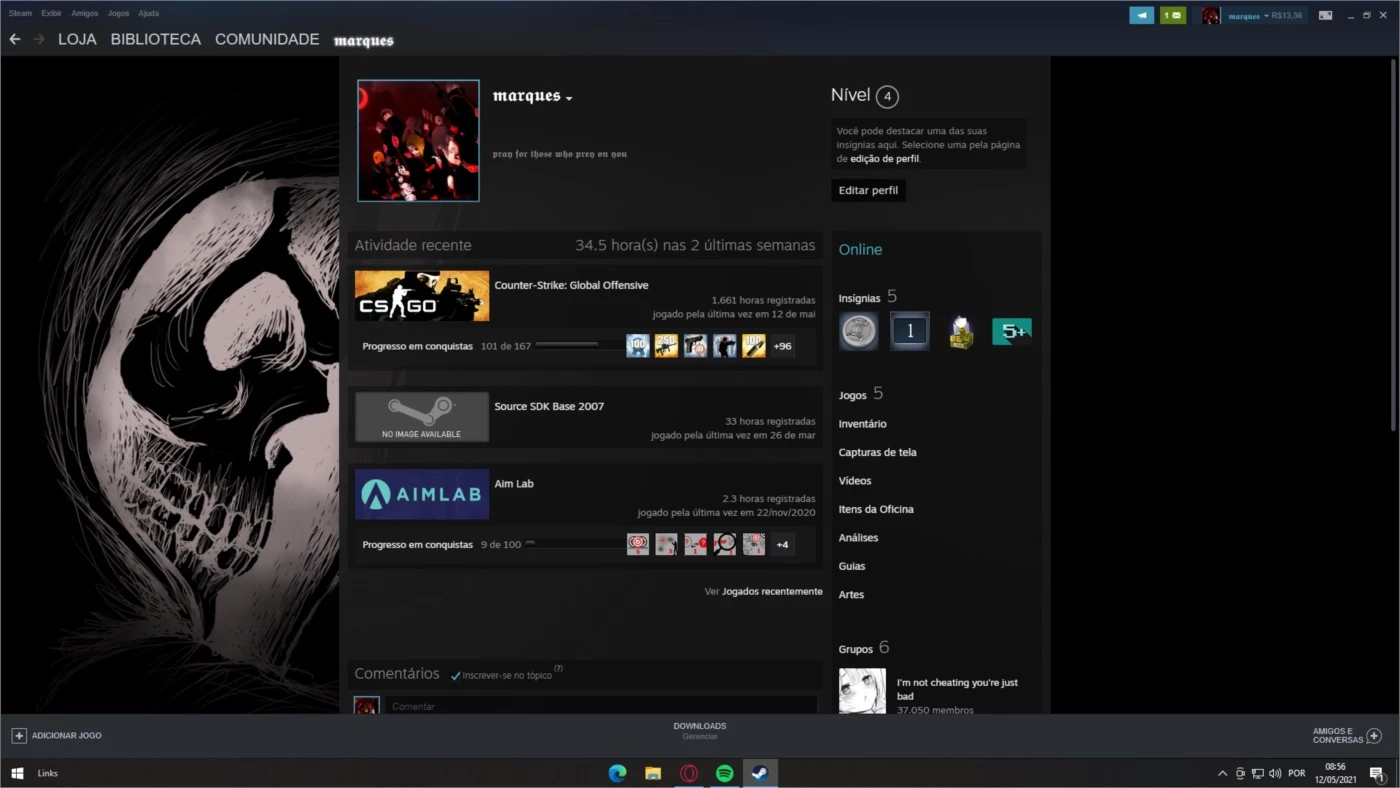This screenshot has height=788, width=1400.
Task: Open Counter-Strike: Global Offensive game link
Action: point(571,285)
